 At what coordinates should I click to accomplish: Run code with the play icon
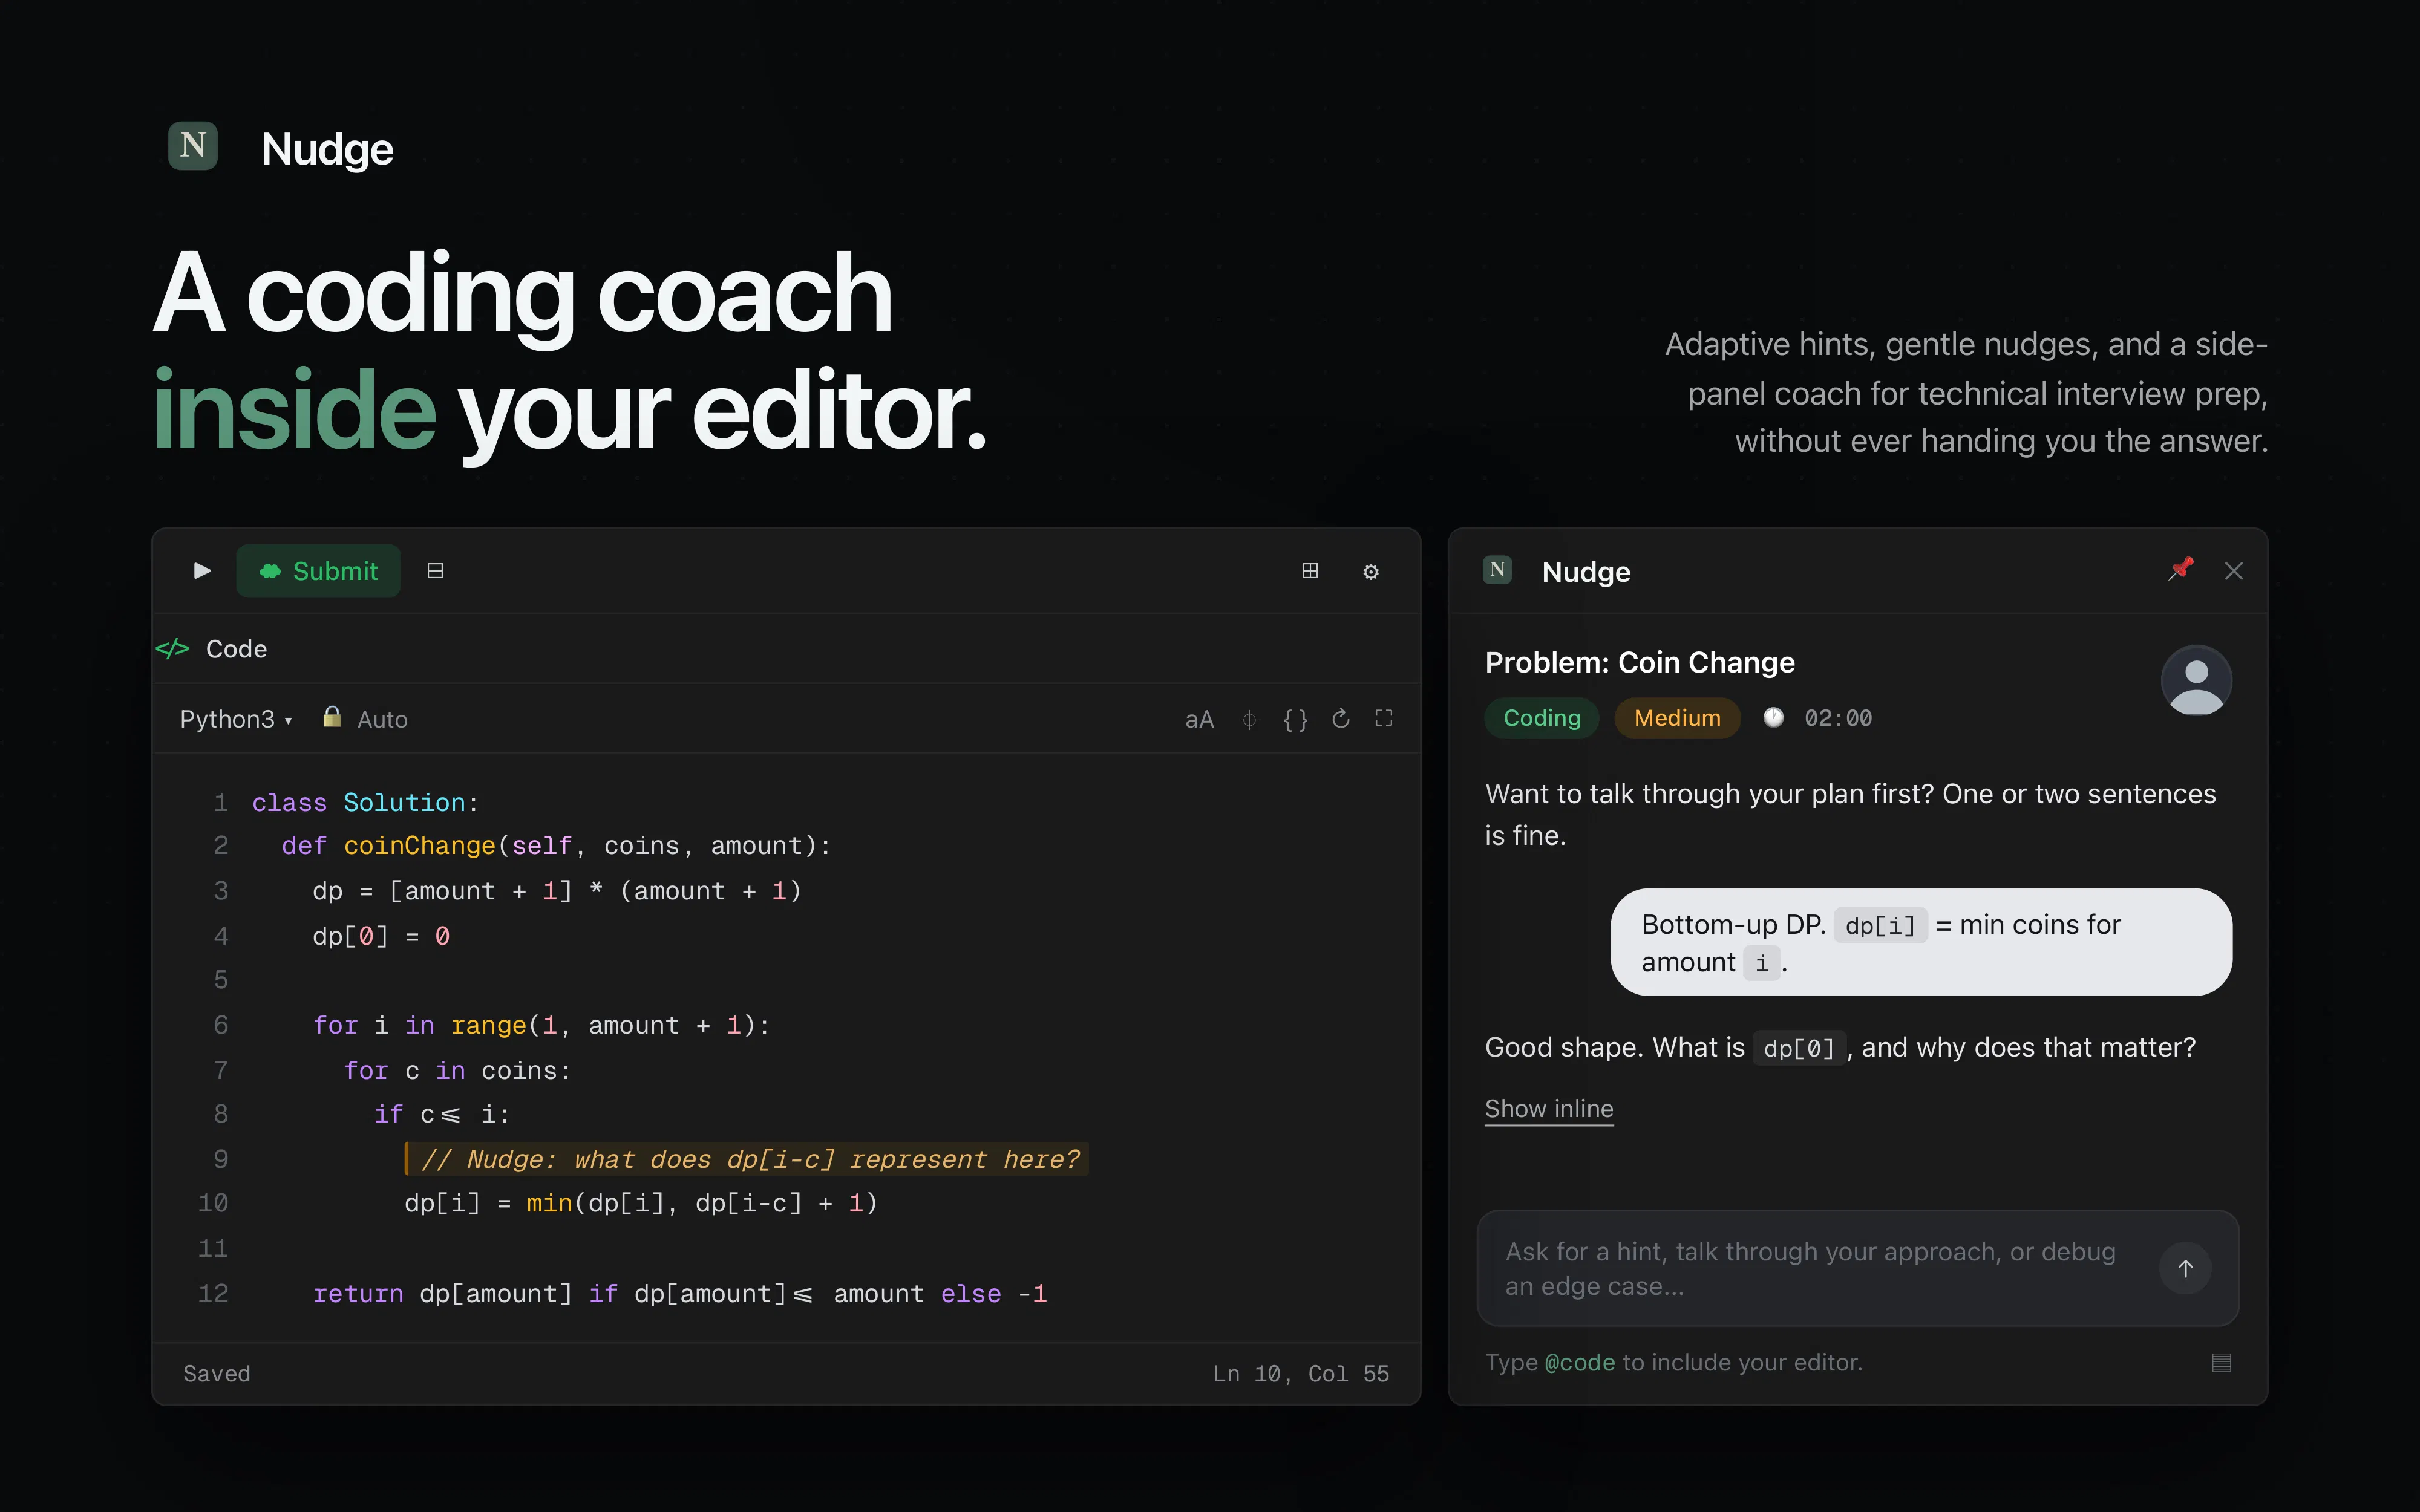(x=202, y=570)
